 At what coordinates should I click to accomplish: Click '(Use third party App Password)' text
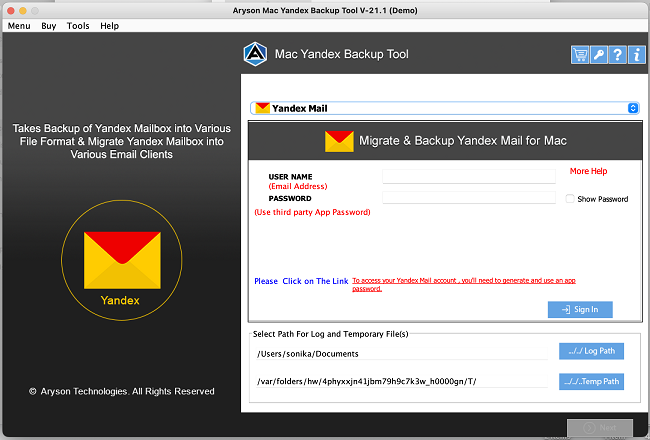(x=312, y=212)
